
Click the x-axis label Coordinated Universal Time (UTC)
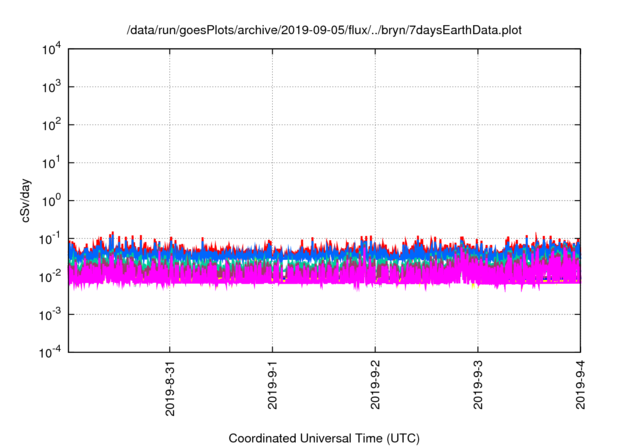[324, 438]
